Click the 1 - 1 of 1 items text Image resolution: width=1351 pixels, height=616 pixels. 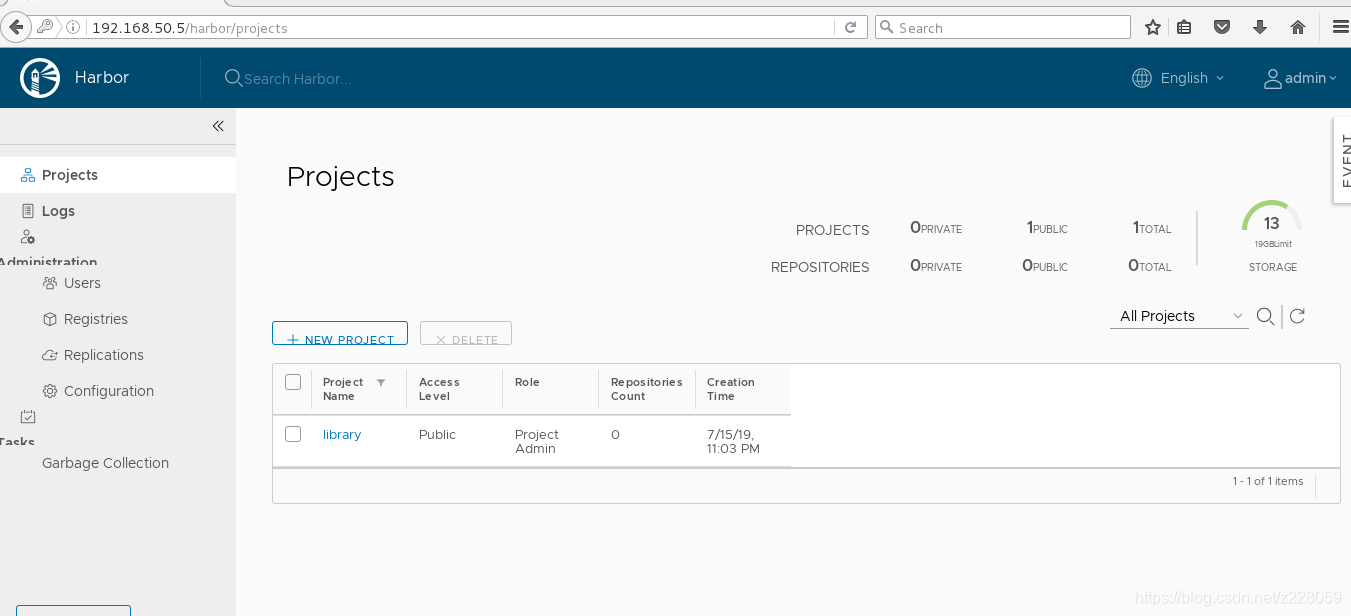pyautogui.click(x=1268, y=481)
